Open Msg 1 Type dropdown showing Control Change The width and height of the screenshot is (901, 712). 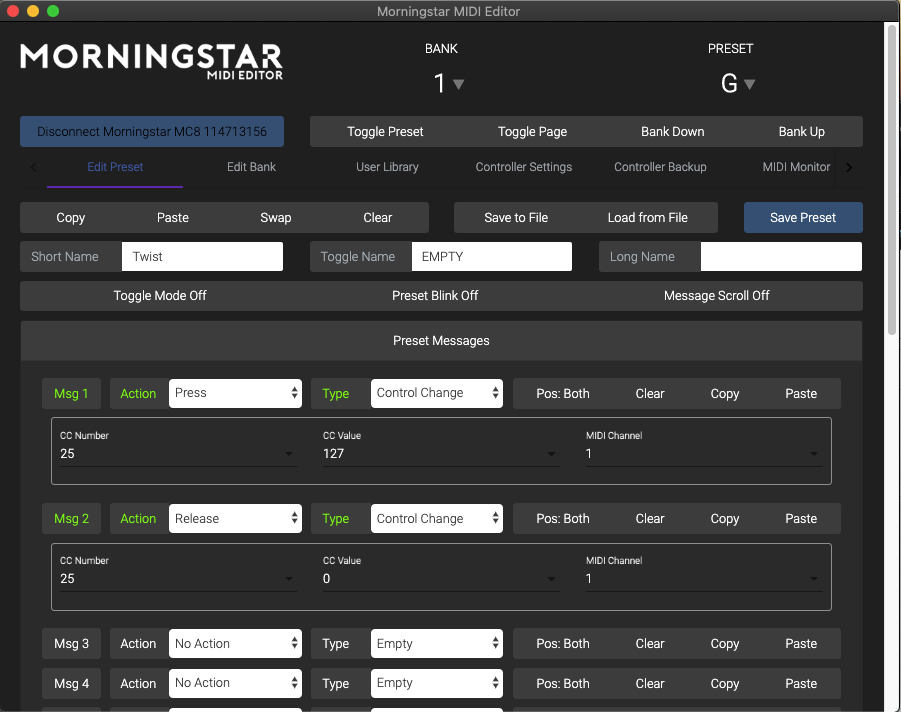(437, 394)
